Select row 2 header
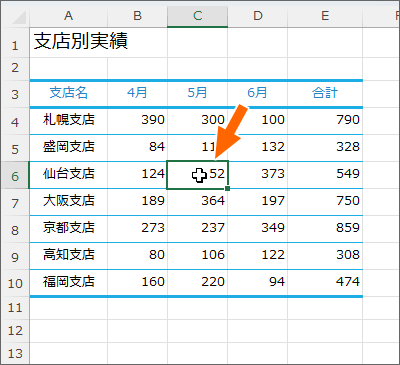400x365 pixels. [15, 68]
